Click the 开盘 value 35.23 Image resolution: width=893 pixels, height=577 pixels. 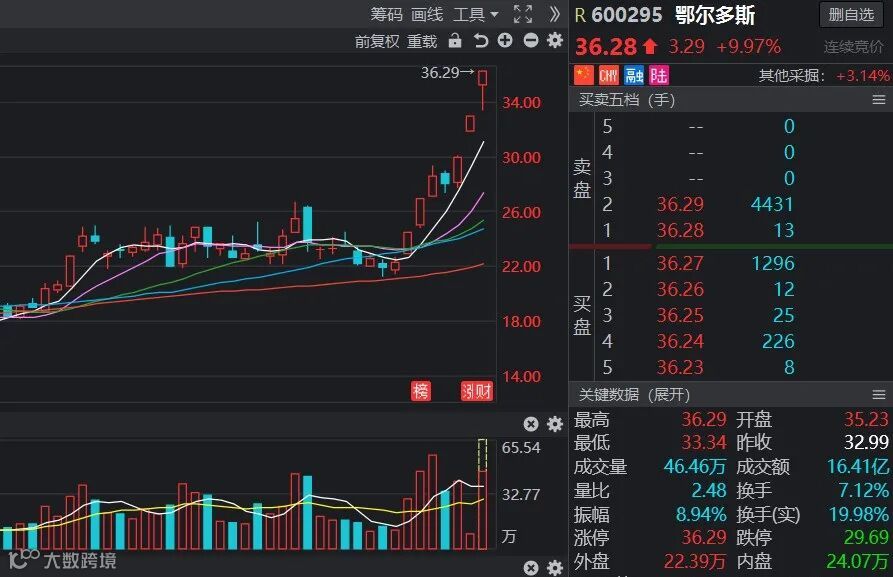(x=866, y=420)
